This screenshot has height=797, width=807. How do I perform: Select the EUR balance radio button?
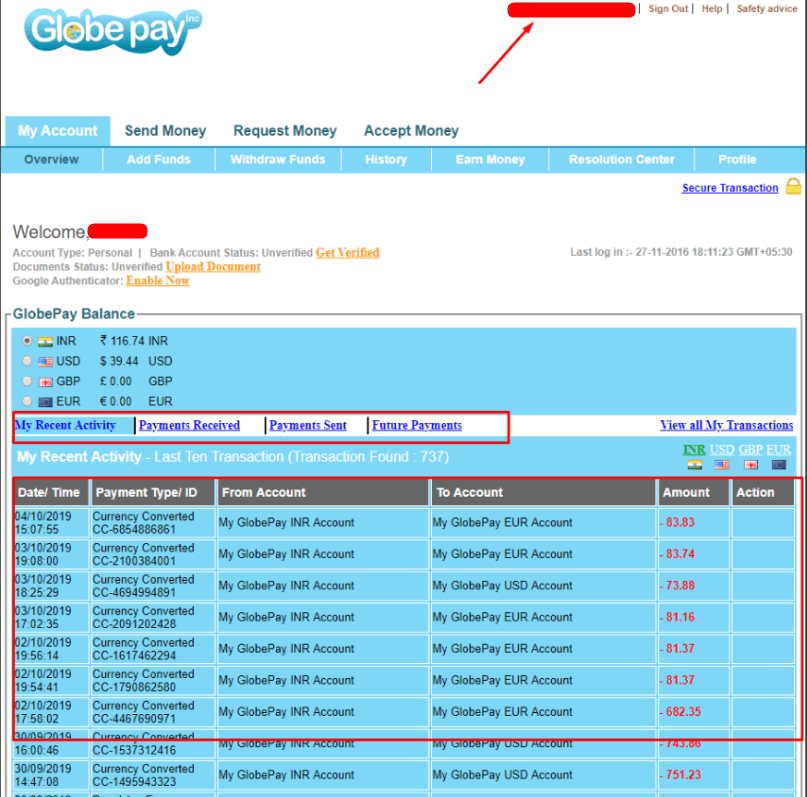(27, 401)
